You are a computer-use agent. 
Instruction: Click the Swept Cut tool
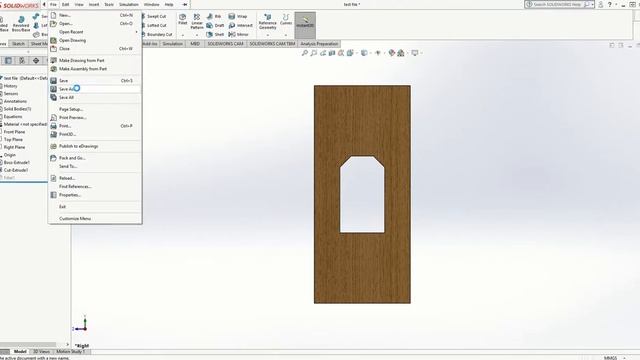point(154,16)
